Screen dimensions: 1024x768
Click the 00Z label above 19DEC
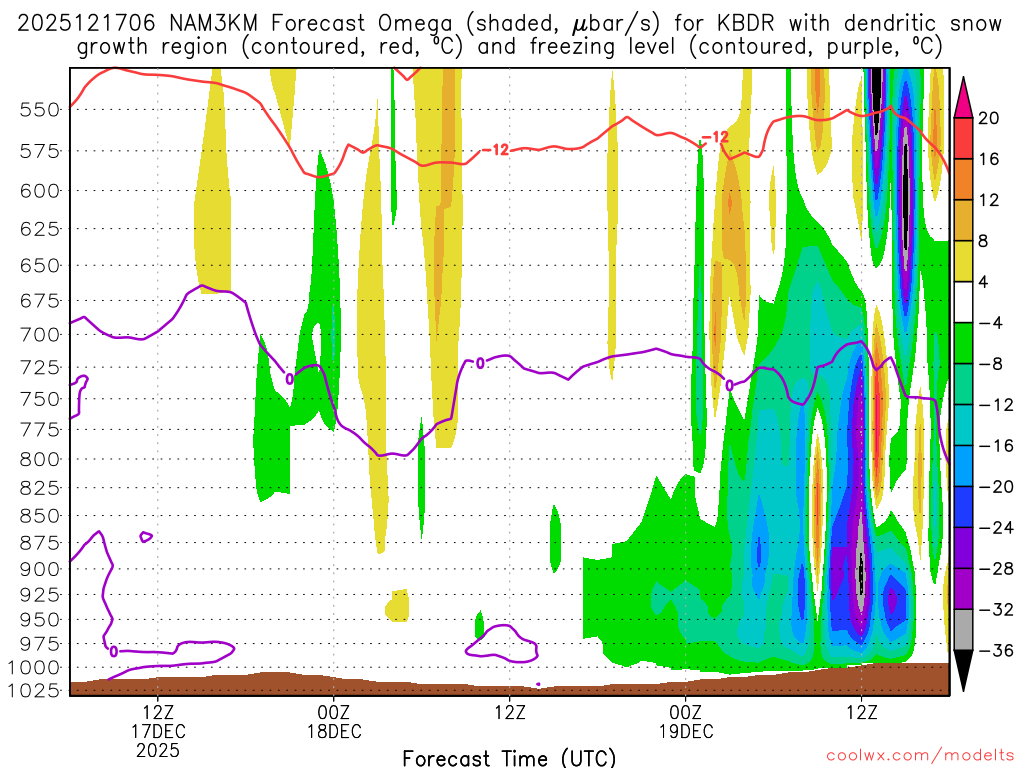coord(686,712)
